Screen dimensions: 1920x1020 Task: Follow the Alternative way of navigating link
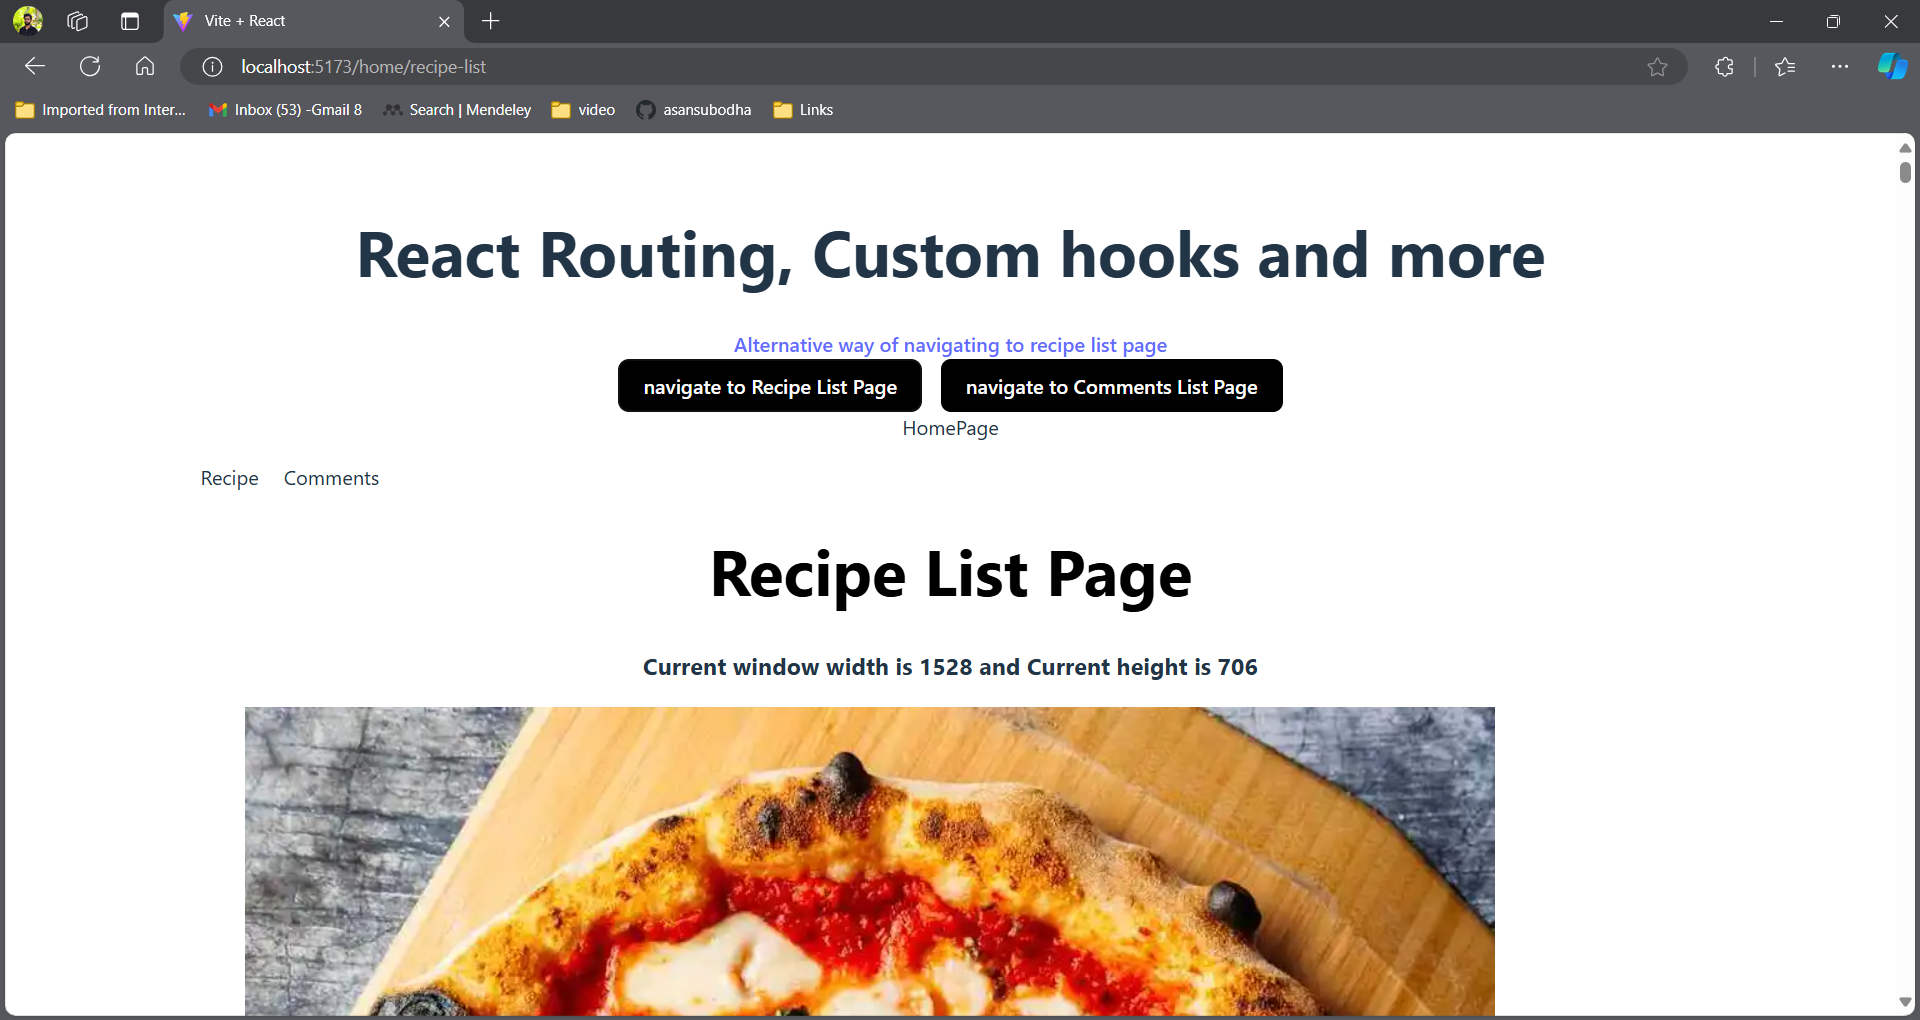950,345
